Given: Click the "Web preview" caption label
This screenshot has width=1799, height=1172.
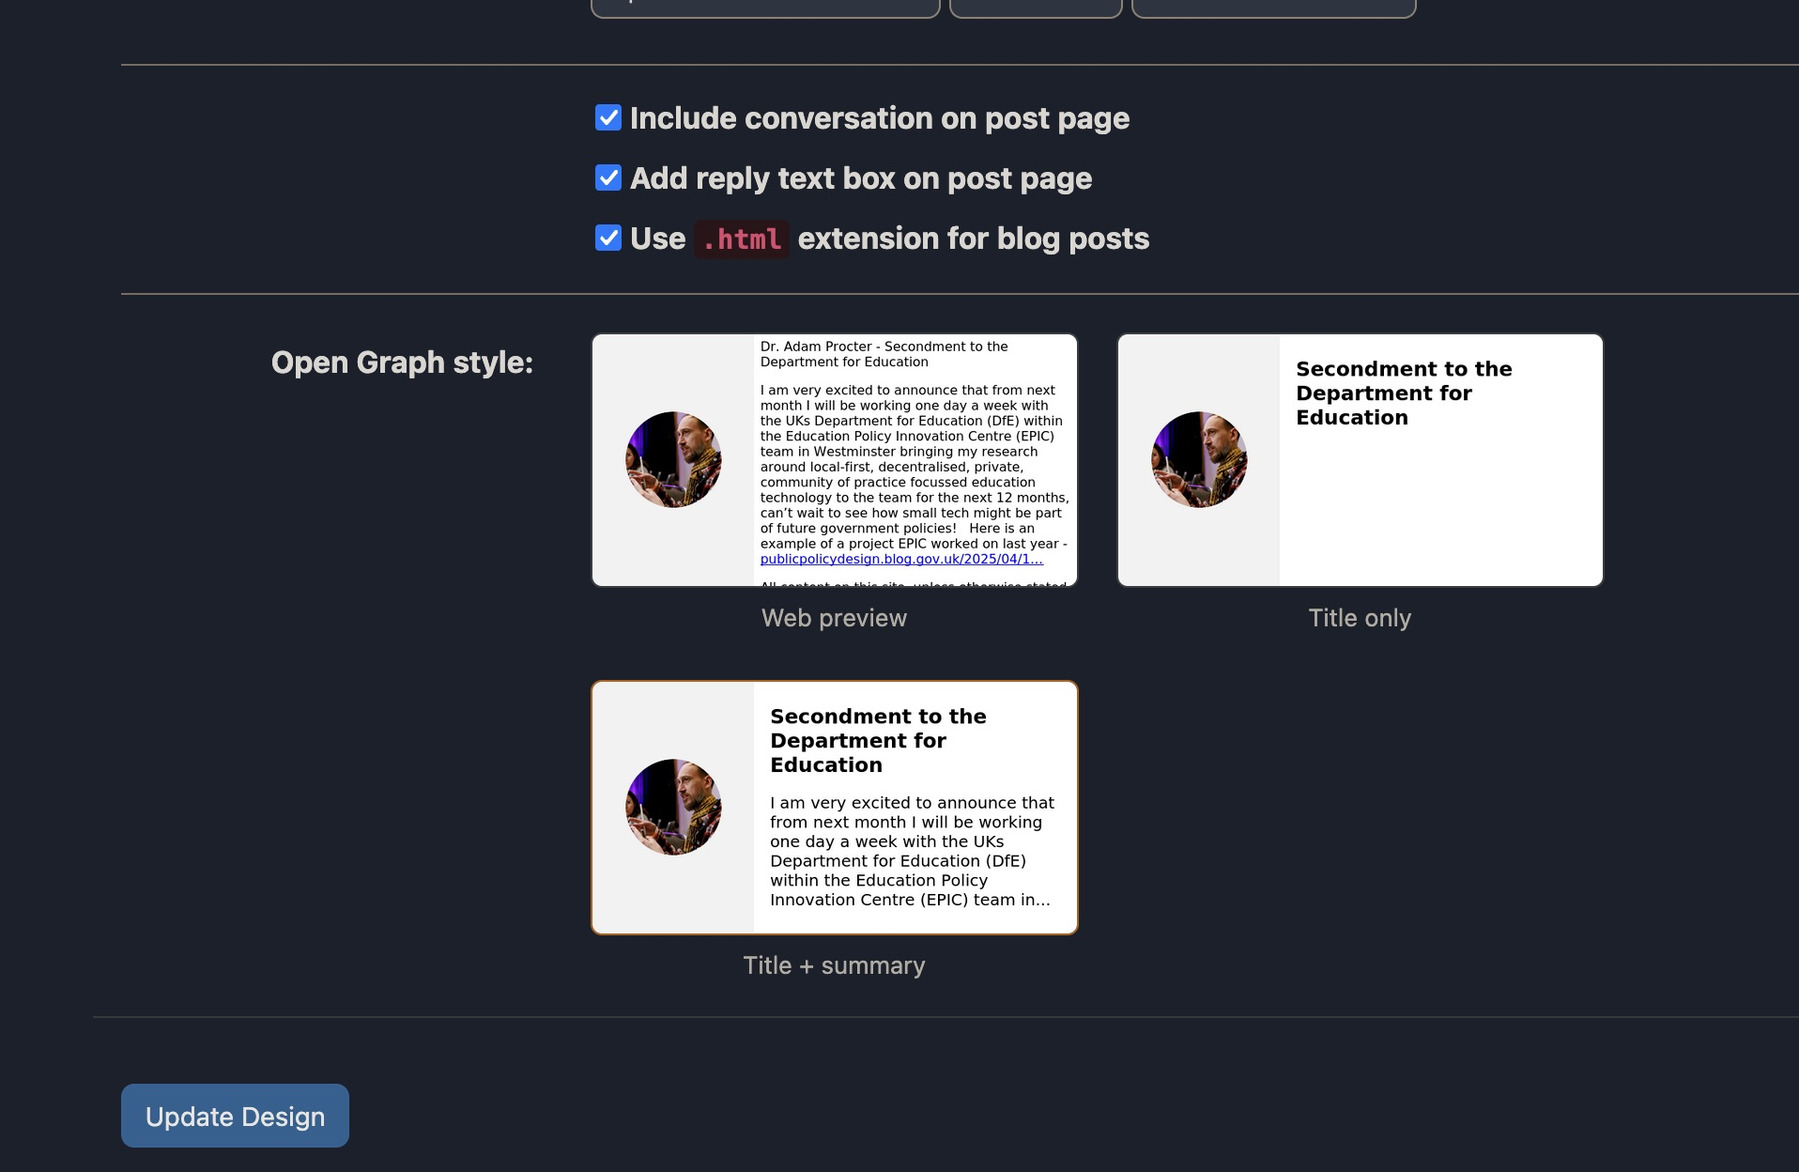Looking at the screenshot, I should pyautogui.click(x=835, y=618).
